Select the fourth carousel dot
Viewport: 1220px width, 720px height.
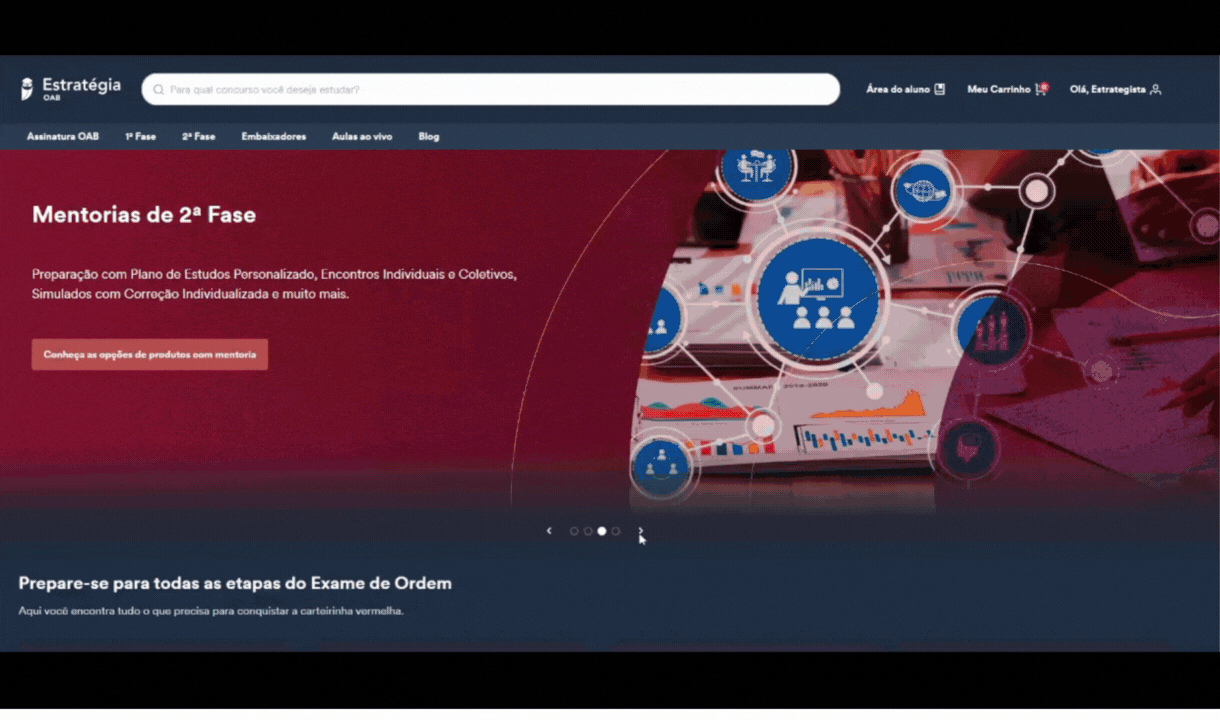point(616,531)
